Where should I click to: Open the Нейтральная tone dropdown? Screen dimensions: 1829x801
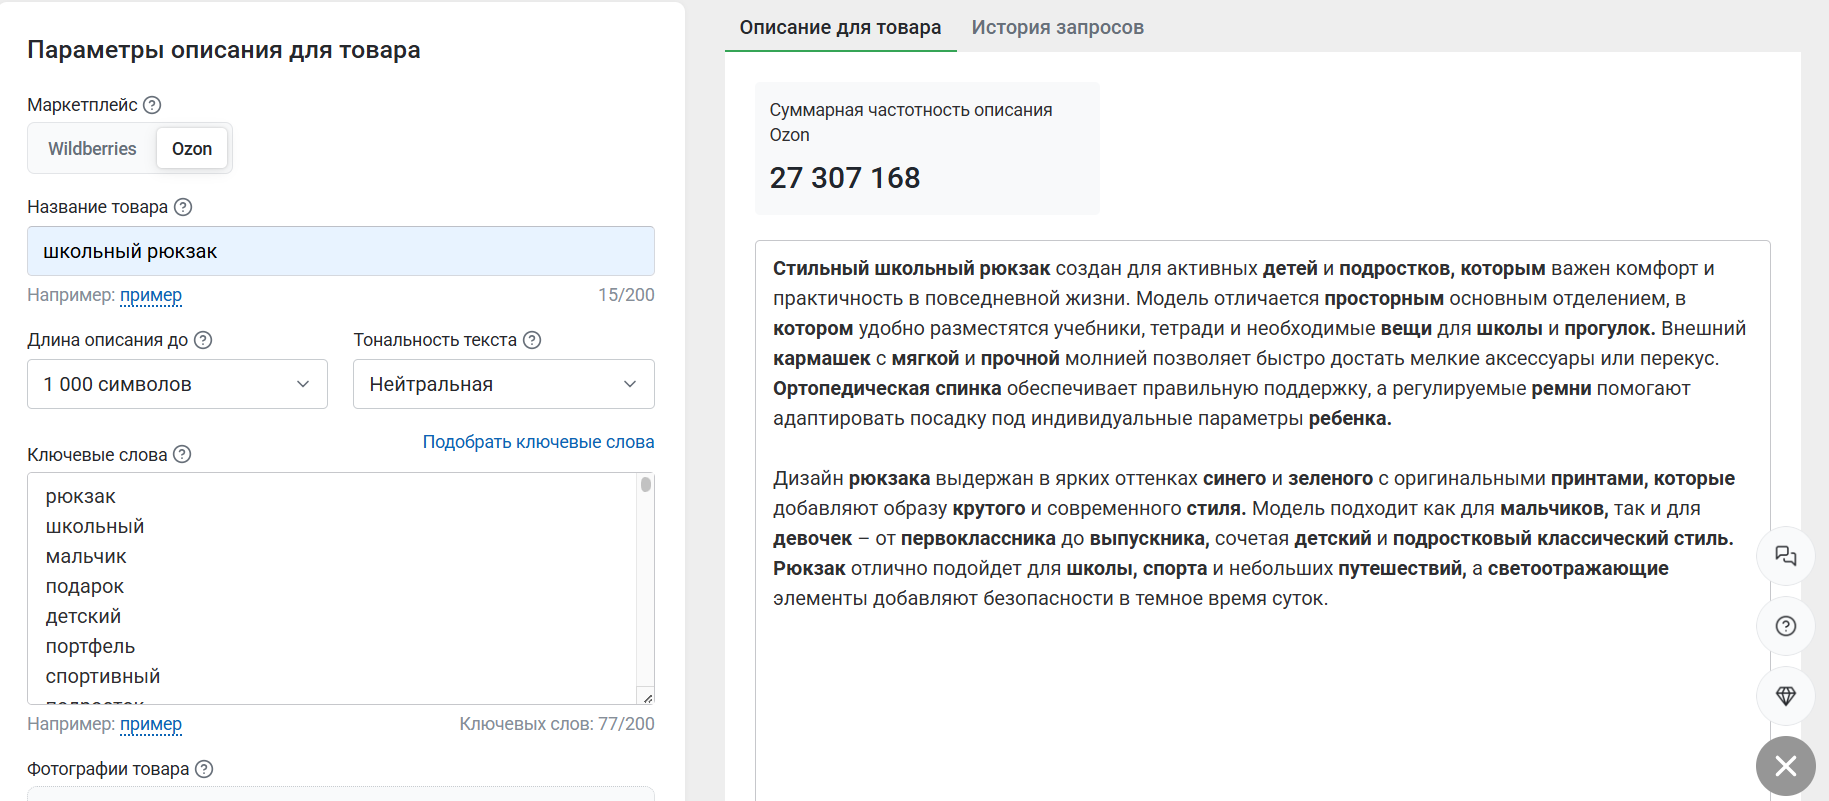pyautogui.click(x=503, y=384)
